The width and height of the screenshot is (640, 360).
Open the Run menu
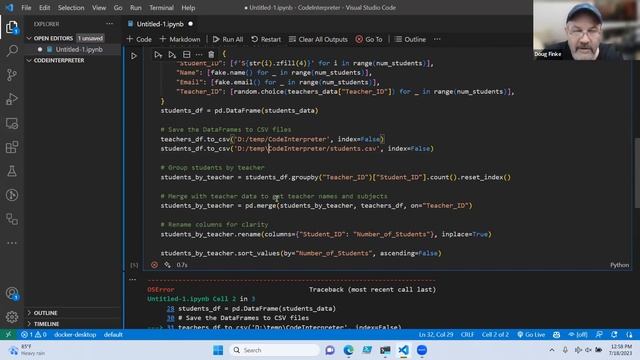click(136, 8)
